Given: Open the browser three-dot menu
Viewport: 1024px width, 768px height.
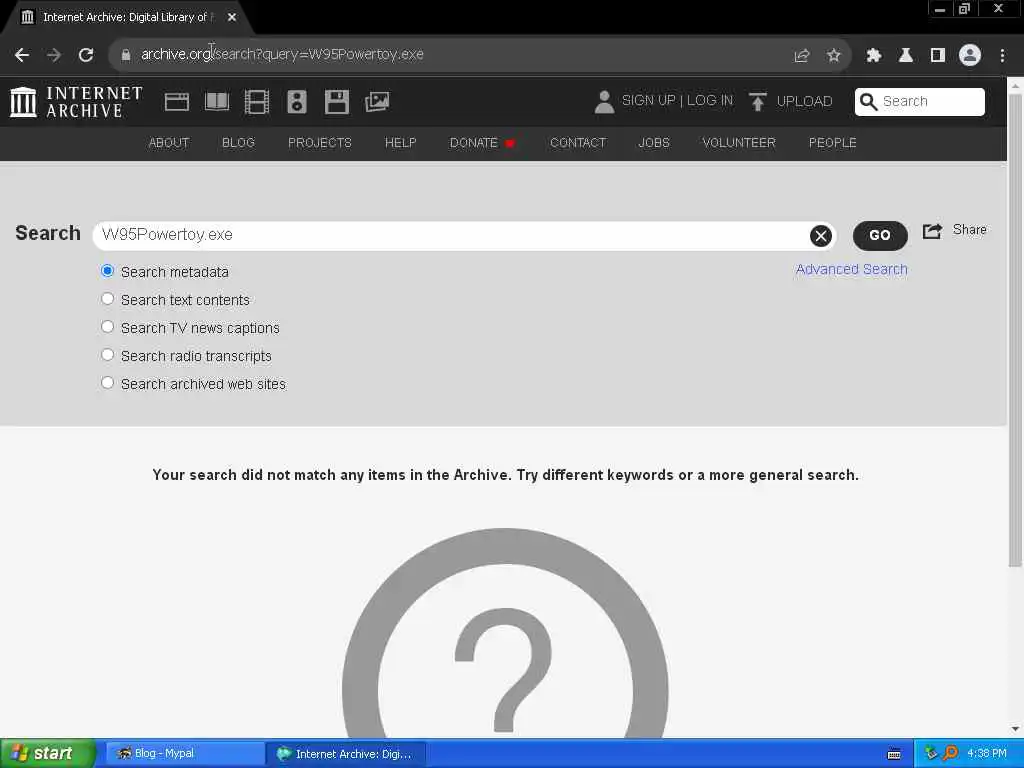Looking at the screenshot, I should point(1002,55).
